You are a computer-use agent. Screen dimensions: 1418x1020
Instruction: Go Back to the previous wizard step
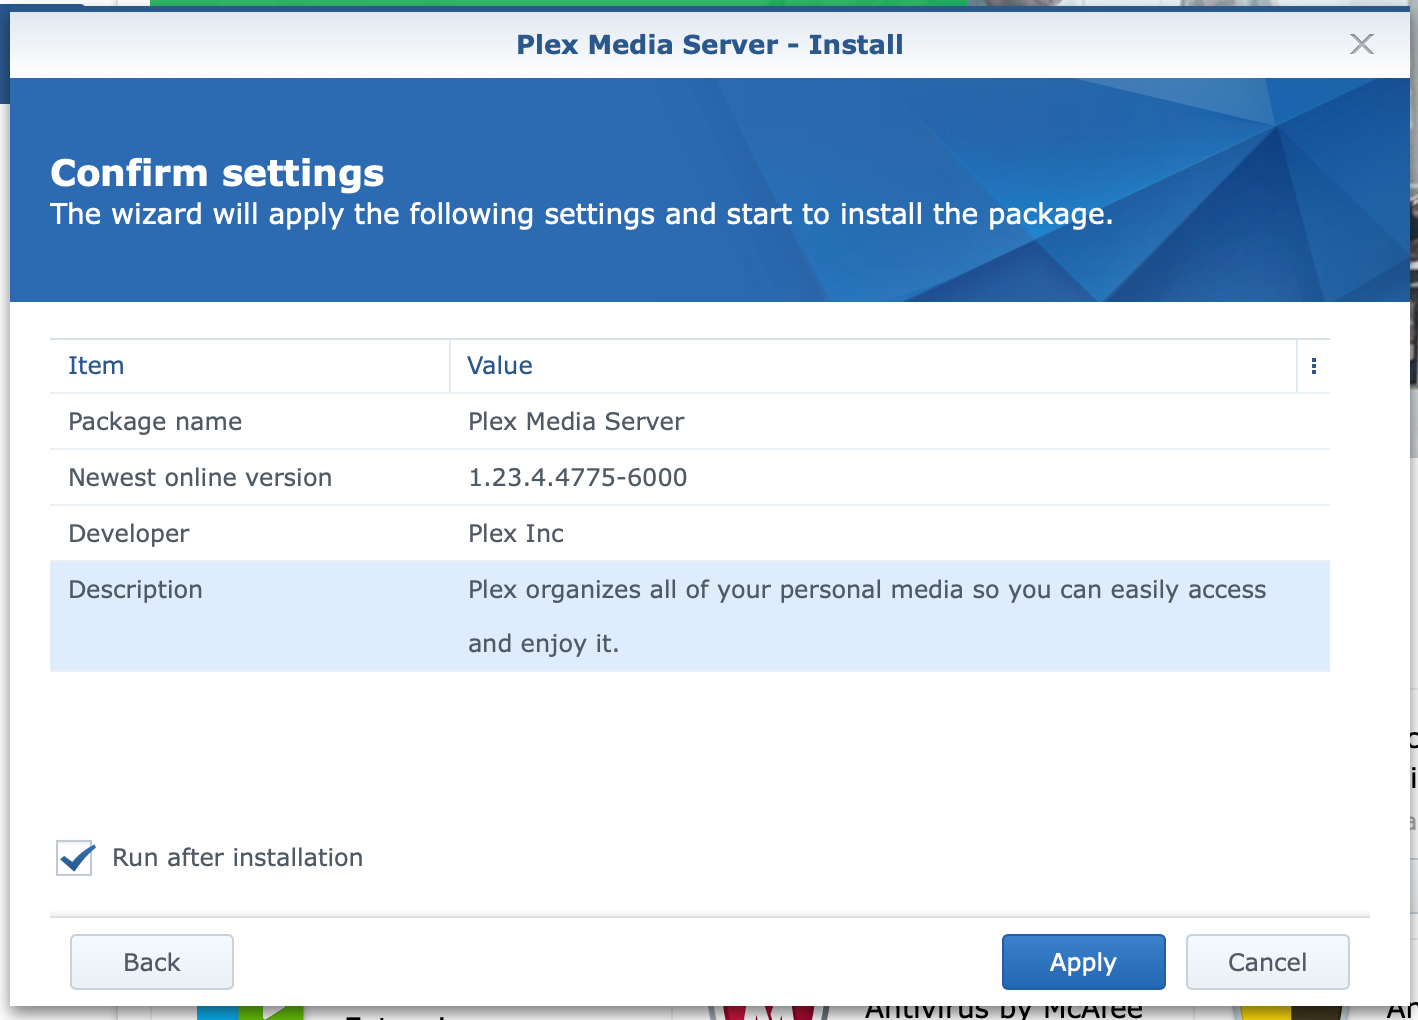[x=152, y=962]
